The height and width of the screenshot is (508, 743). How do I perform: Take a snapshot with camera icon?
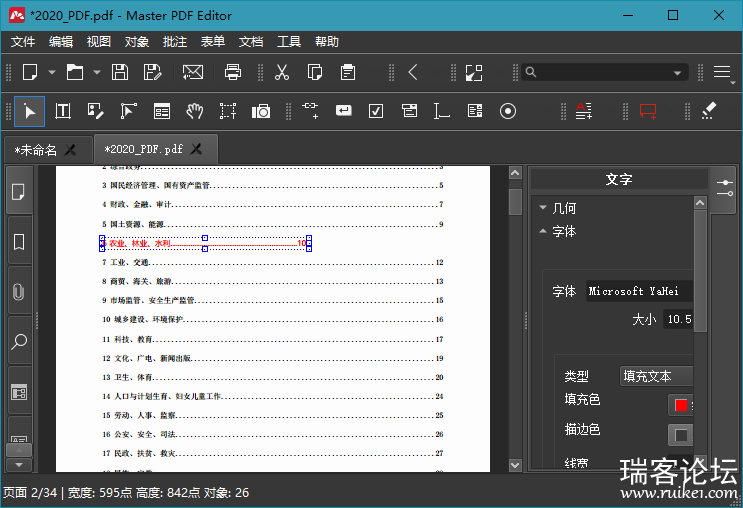[261, 111]
